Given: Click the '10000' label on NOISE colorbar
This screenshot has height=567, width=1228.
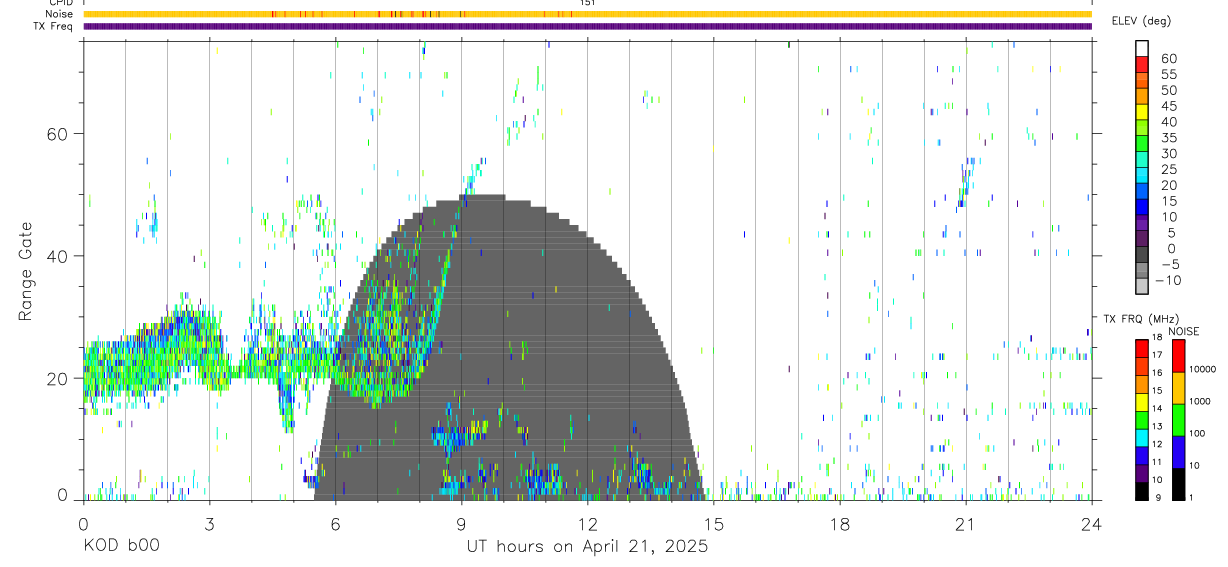Looking at the screenshot, I should point(1202,369).
